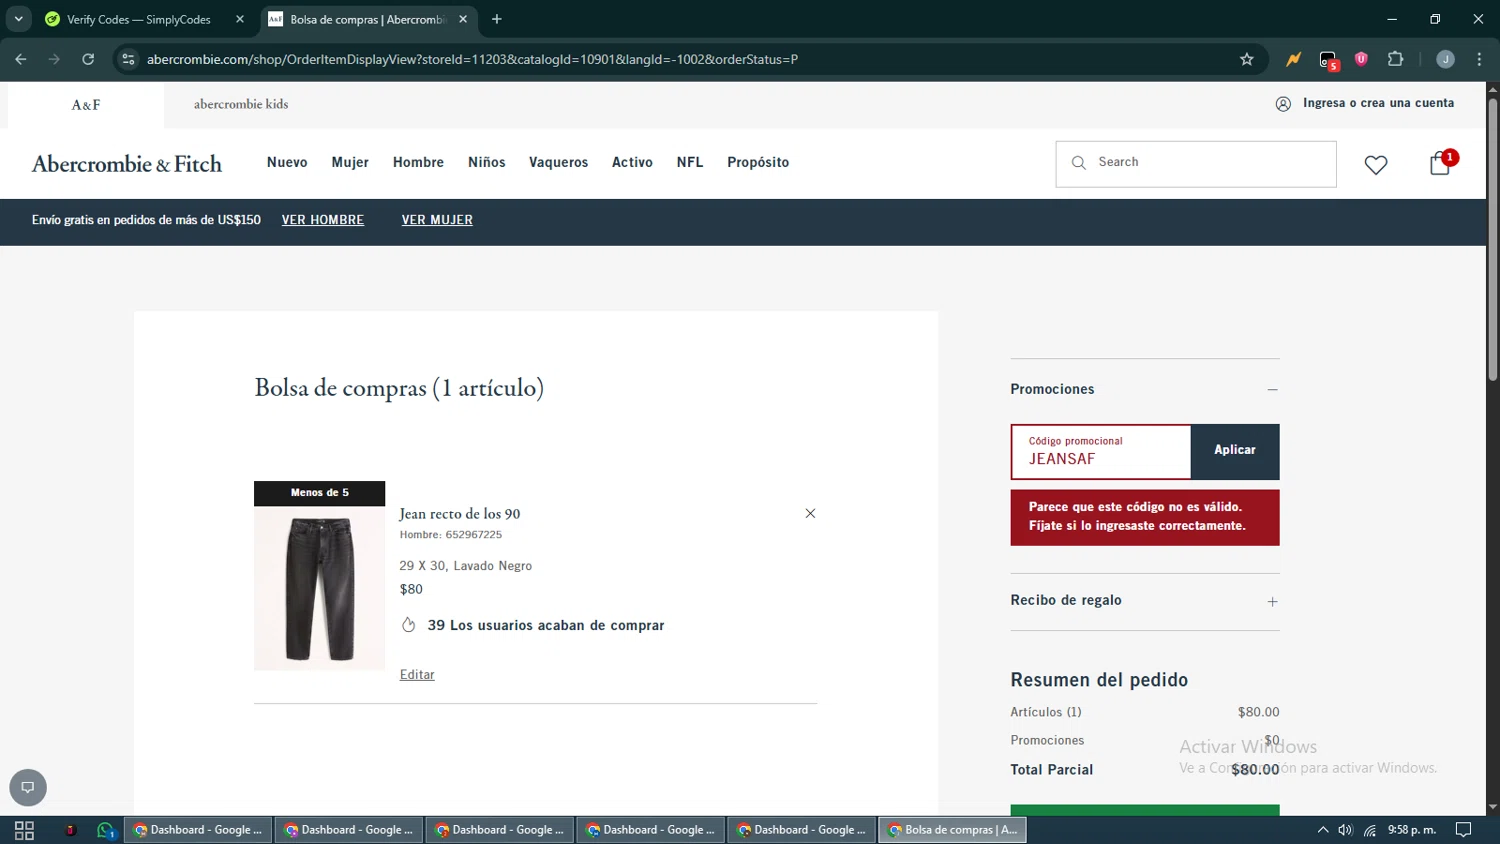Click the Hombre: 652967225 text
1500x844 pixels.
pos(451,535)
